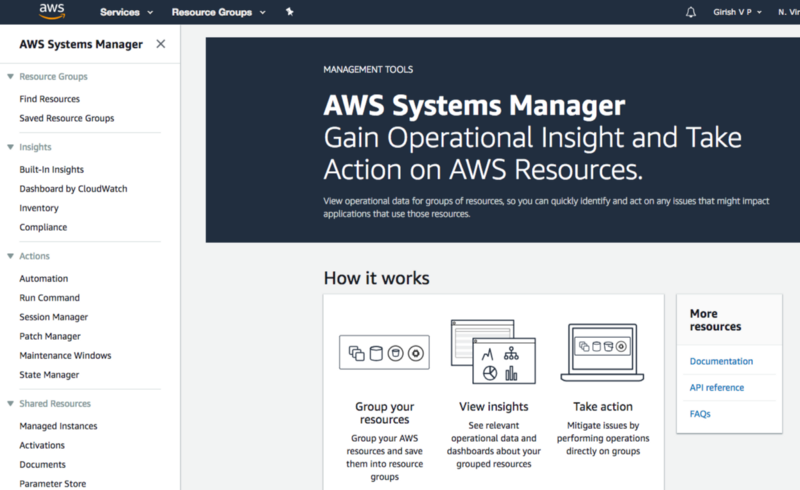Collapse the Resource Groups sidebar section
800x490 pixels.
[10, 77]
